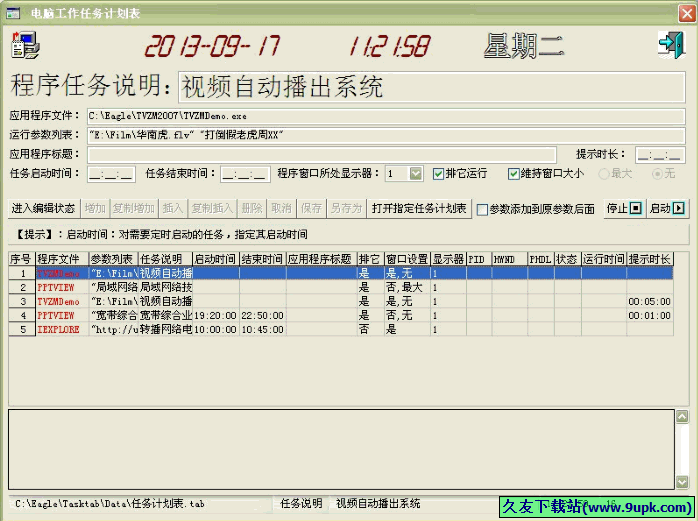
Task: Click log panel scroll down arrow
Action: click(x=682, y=482)
